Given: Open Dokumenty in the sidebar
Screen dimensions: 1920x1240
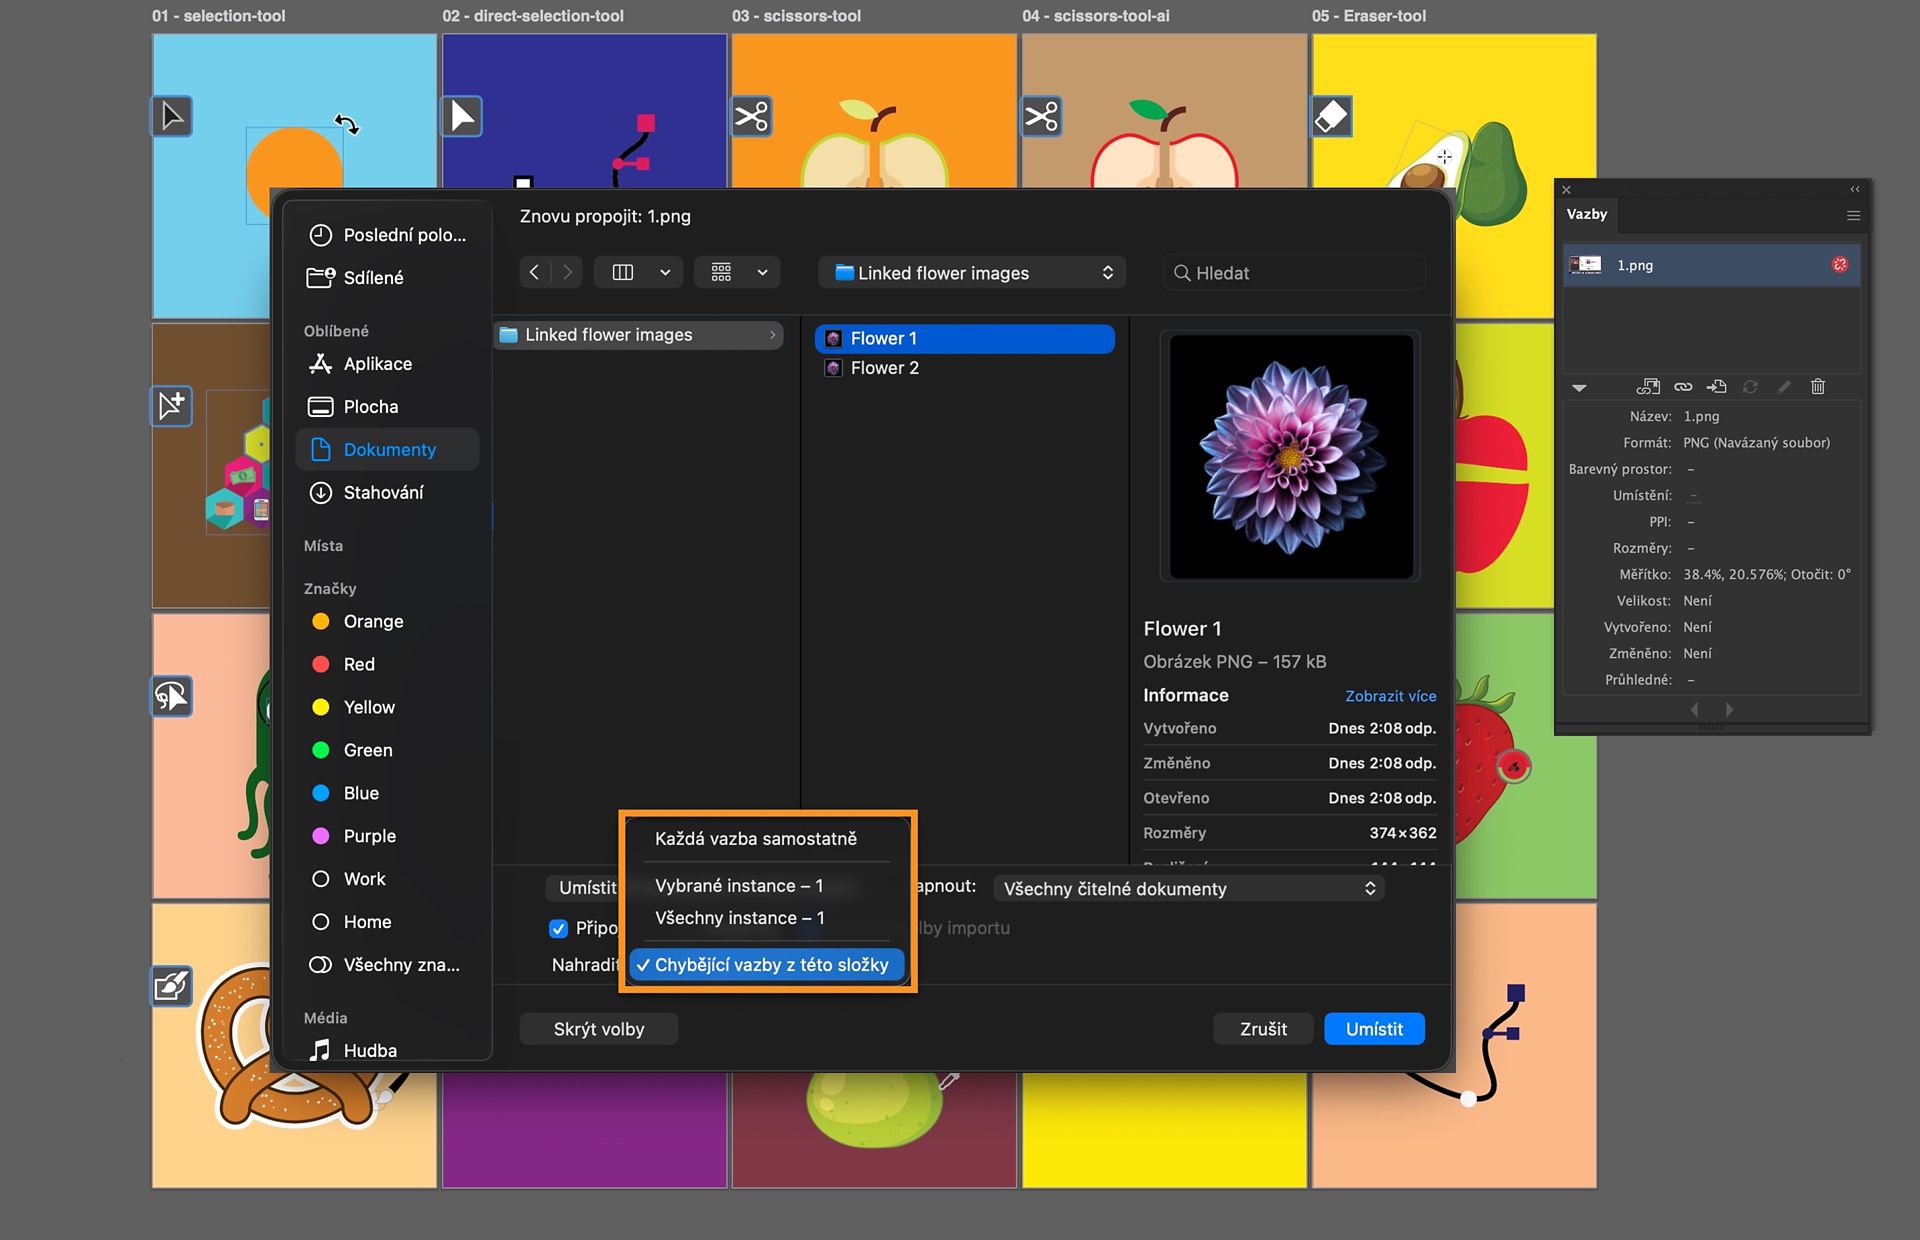Looking at the screenshot, I should [387, 450].
